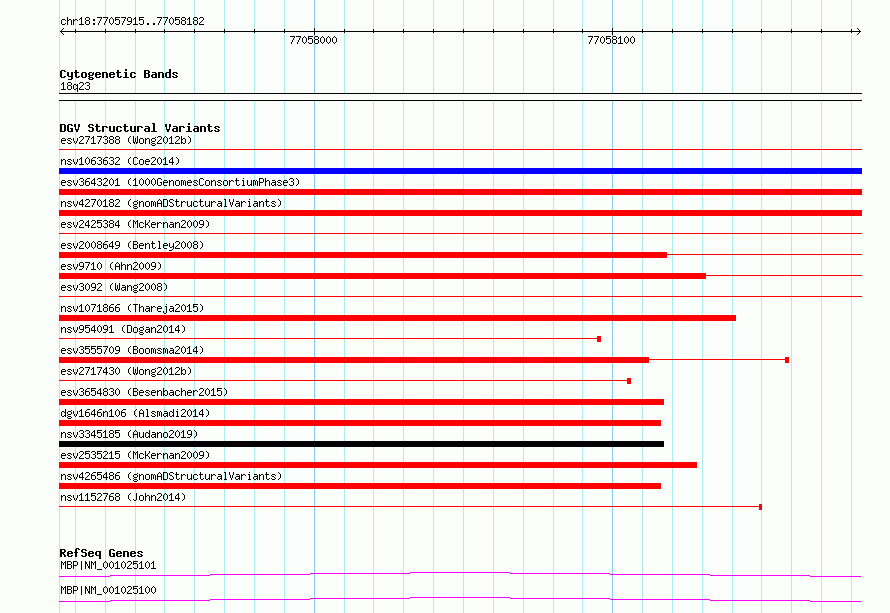
Task: Select the DGV Structural Variants track title
Action: 140,128
